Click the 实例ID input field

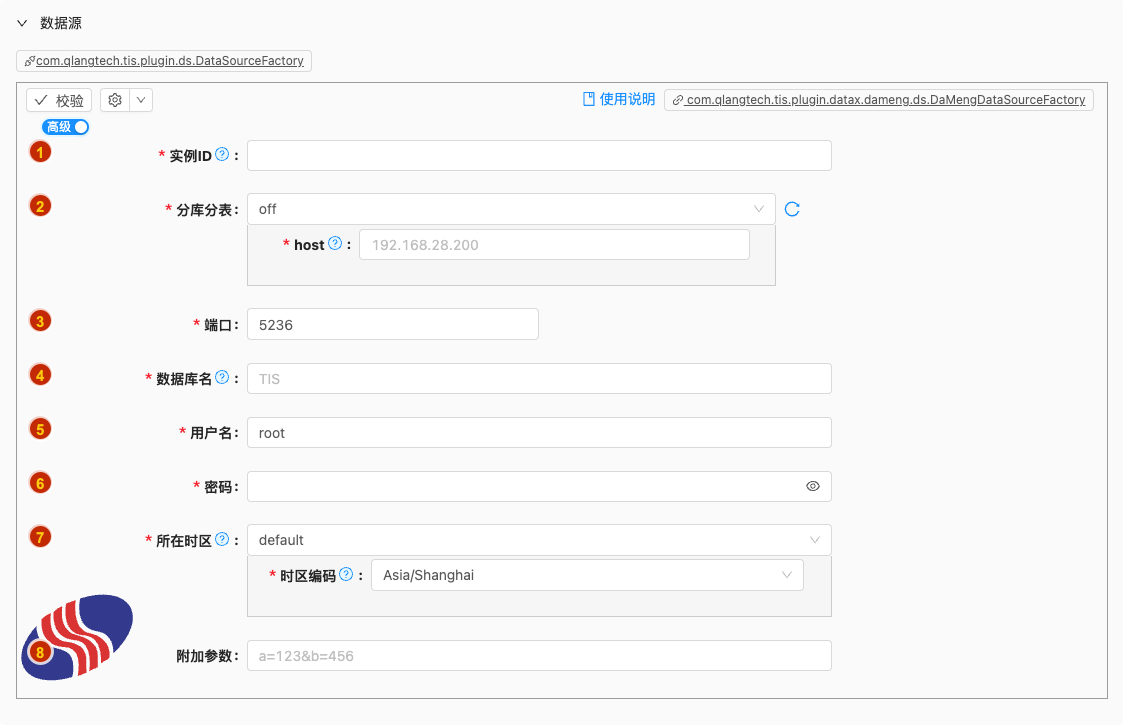click(x=539, y=156)
